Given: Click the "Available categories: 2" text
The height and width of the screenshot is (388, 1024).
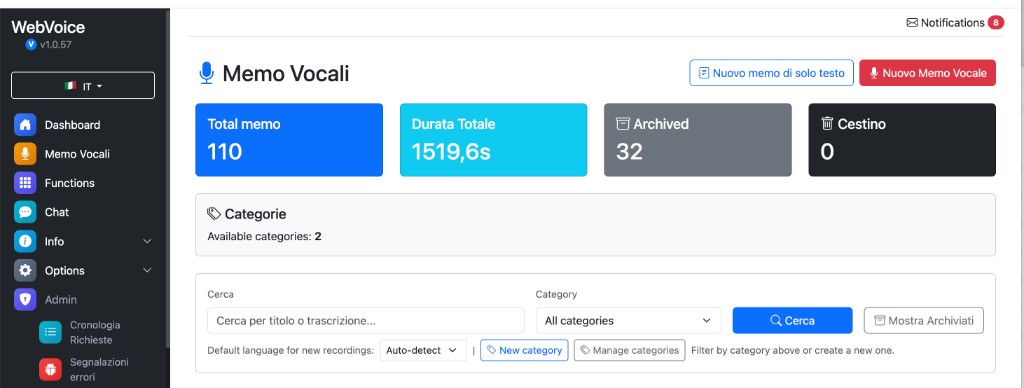Looking at the screenshot, I should (x=264, y=236).
